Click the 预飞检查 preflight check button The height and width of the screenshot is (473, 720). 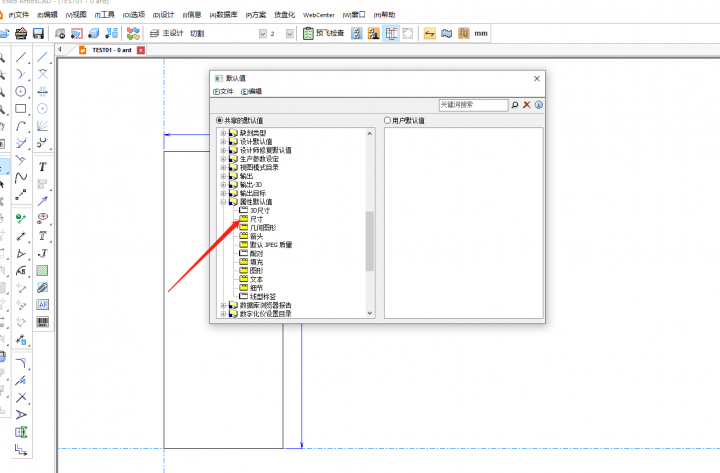tap(323, 34)
